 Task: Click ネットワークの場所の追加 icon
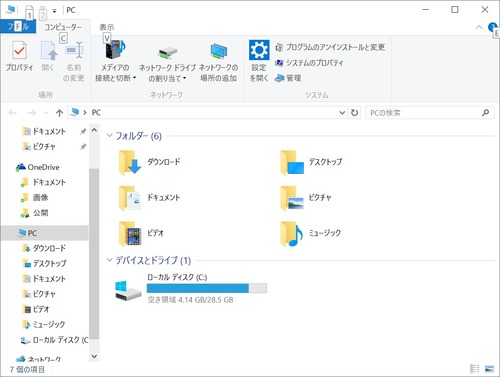coord(219,51)
